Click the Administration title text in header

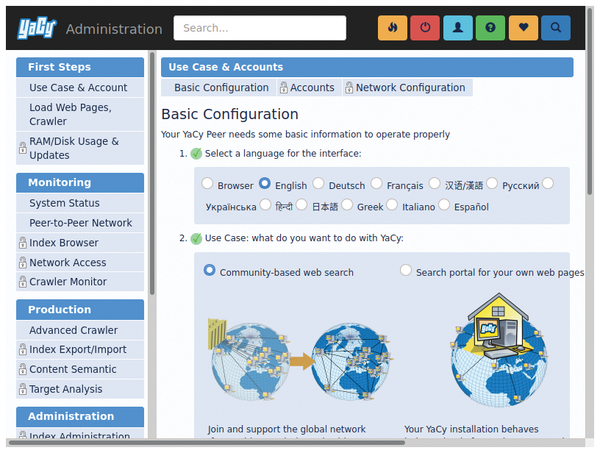pos(114,29)
